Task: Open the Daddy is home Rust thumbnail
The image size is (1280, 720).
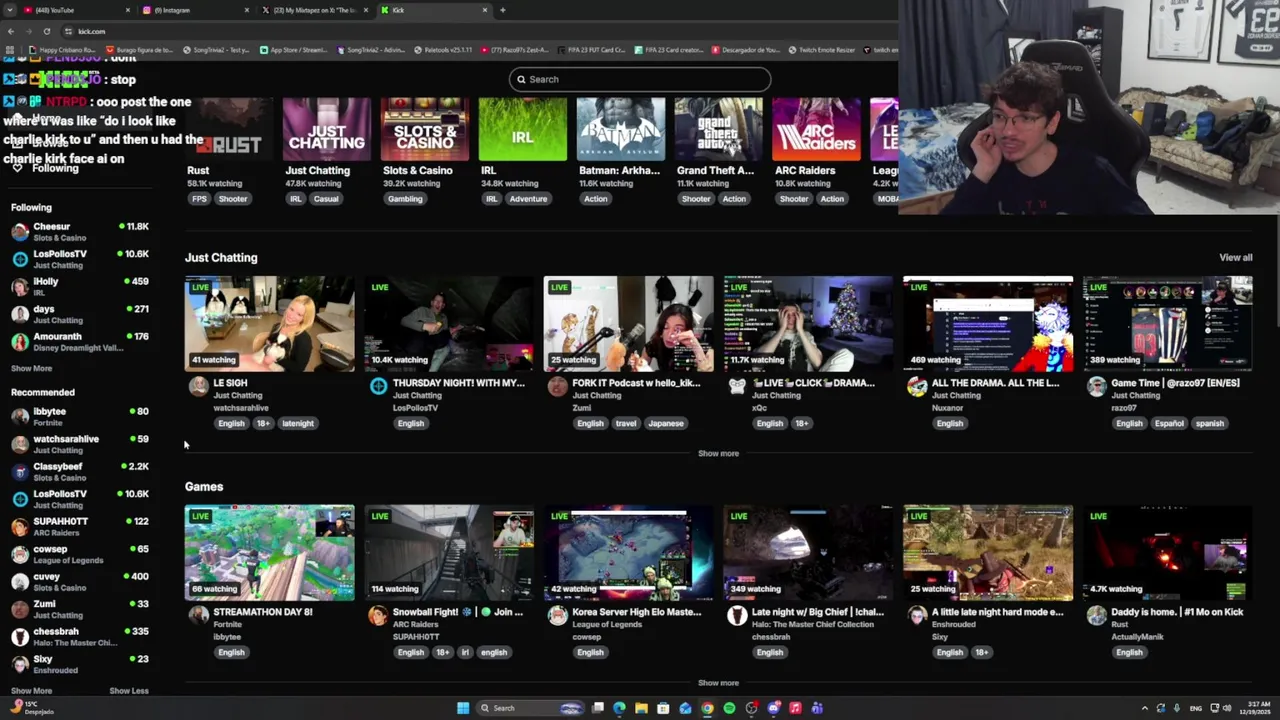Action: point(1168,553)
